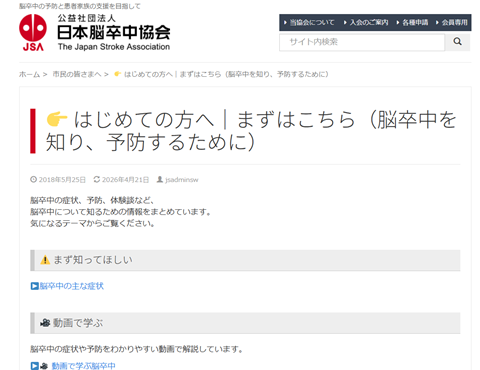Click the tagline 脳卒中の予防と患者家族の支援を目指して

click(x=80, y=6)
